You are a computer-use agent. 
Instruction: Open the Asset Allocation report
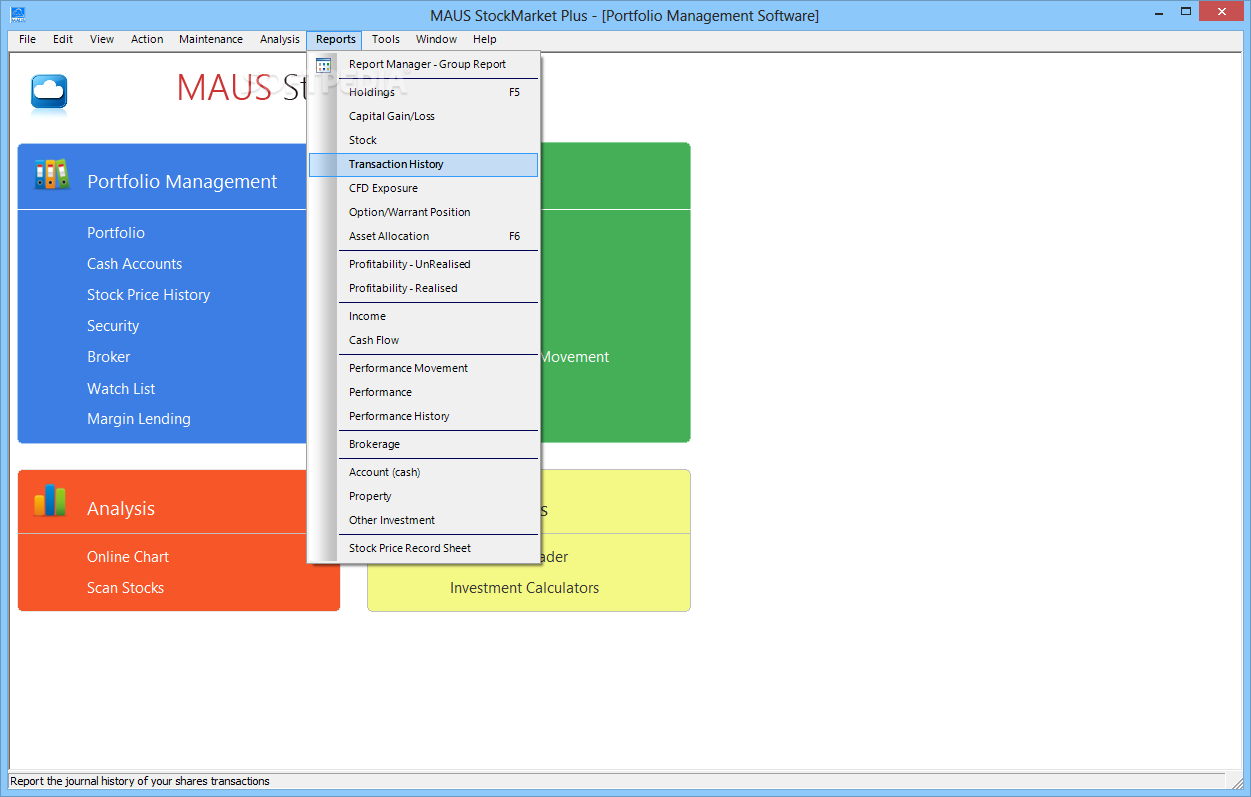click(x=423, y=236)
